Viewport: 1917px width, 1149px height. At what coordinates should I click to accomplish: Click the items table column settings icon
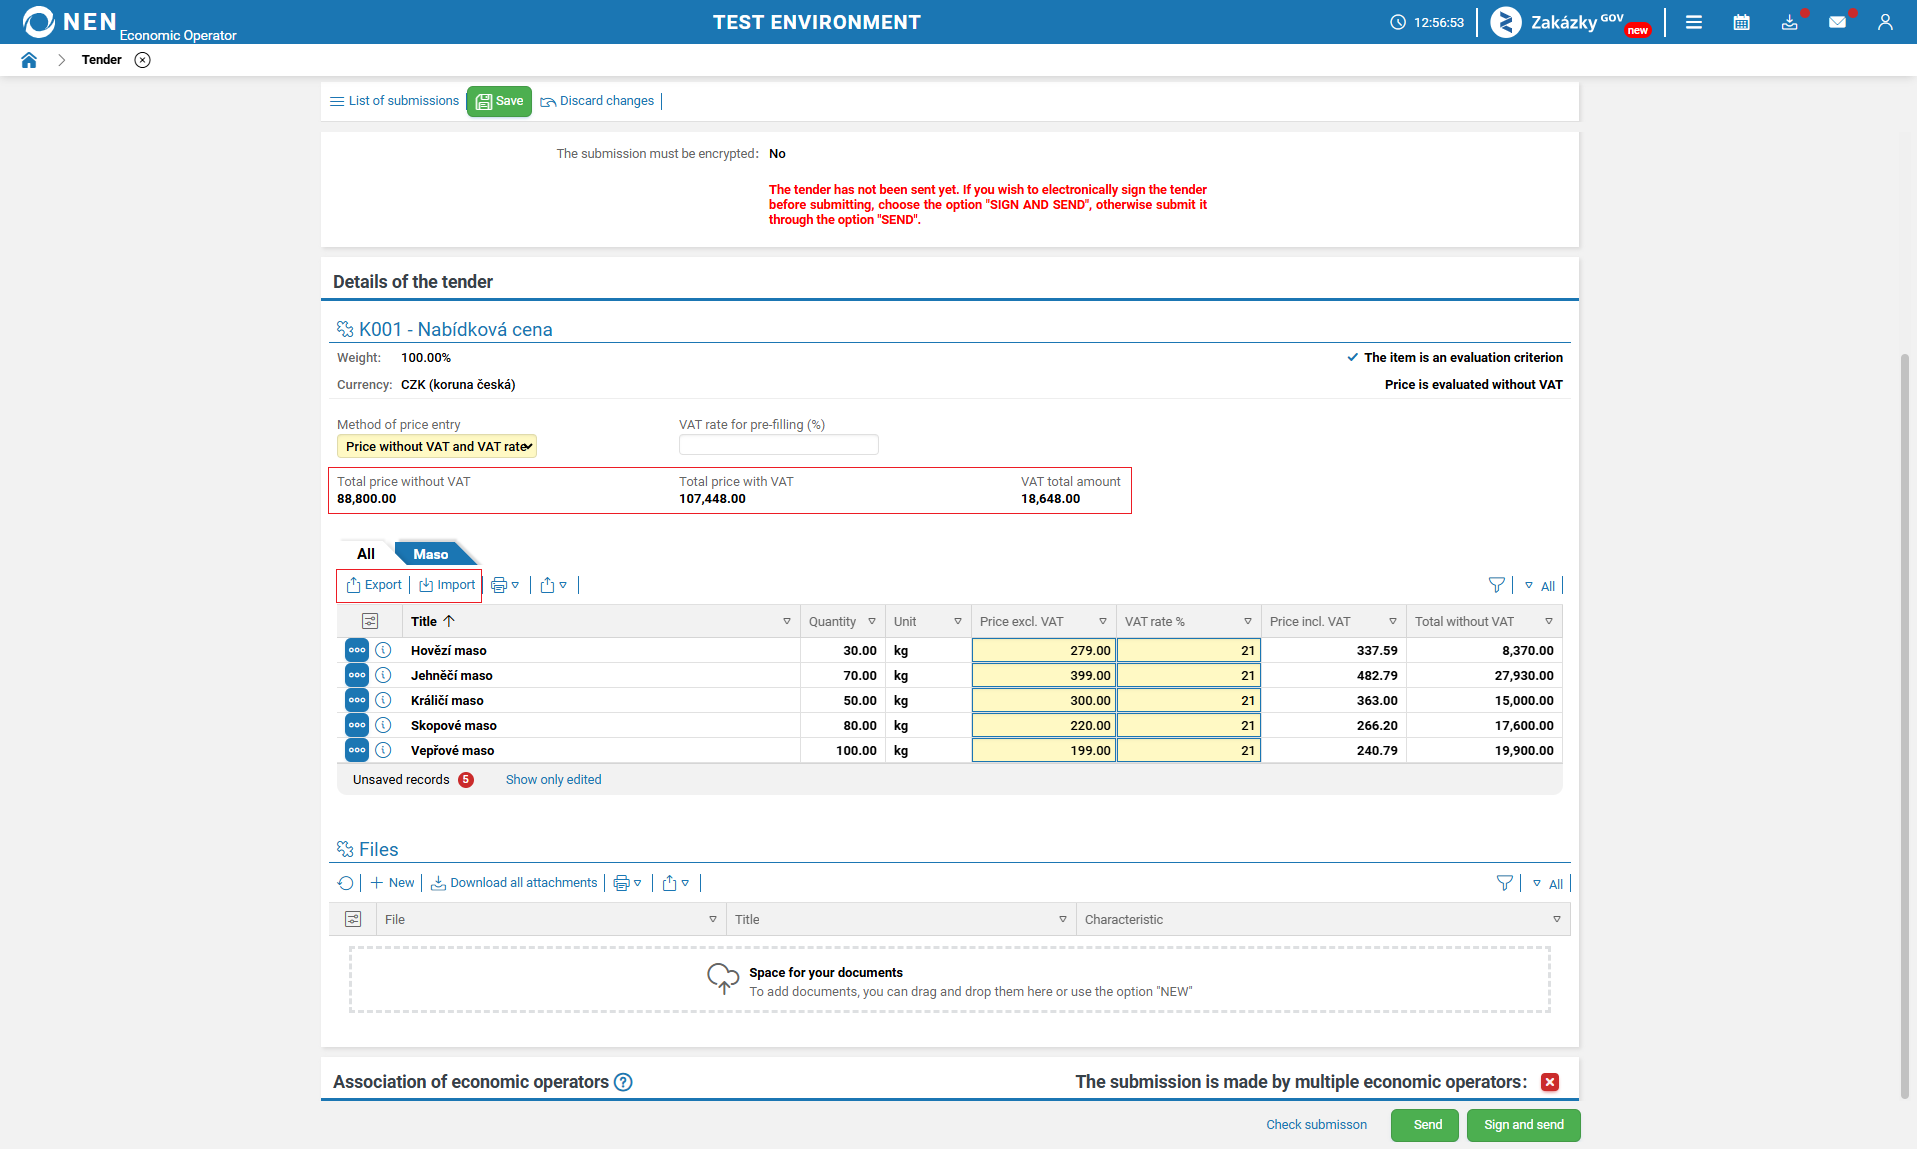pos(370,621)
